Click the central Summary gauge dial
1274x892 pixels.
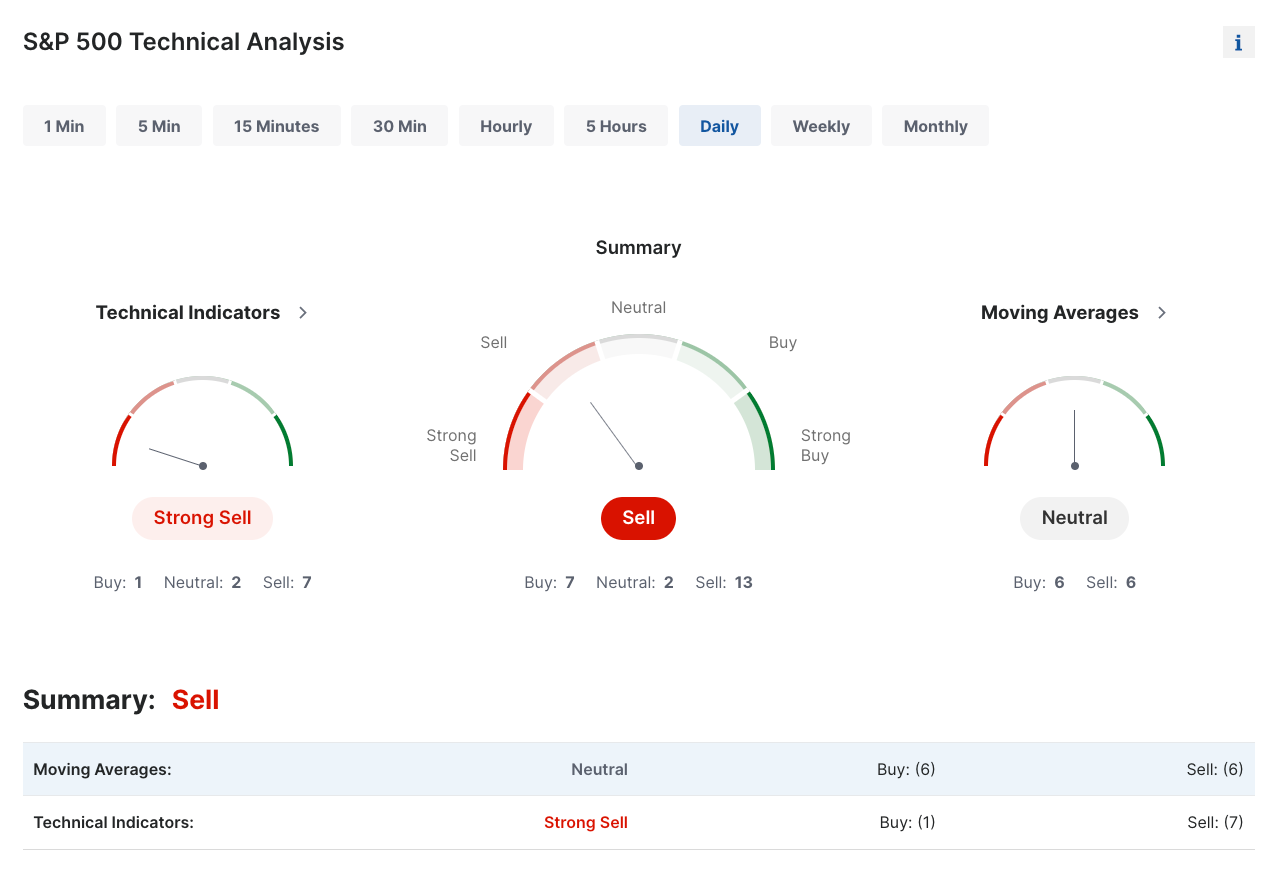[638, 403]
